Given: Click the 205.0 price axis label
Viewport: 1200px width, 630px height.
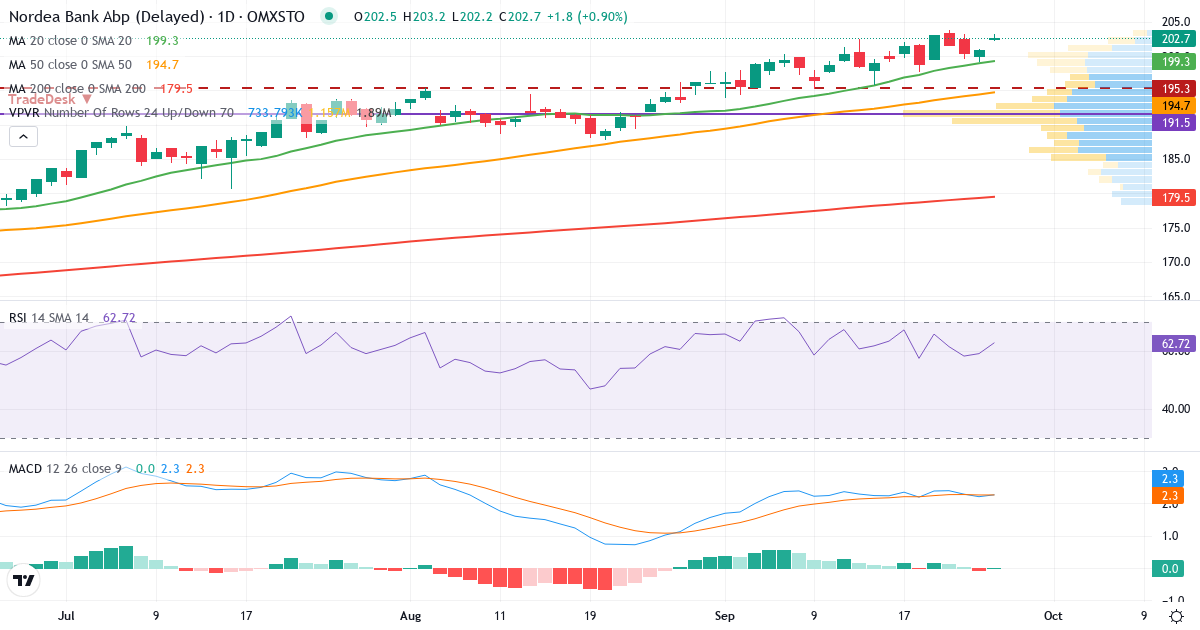Looking at the screenshot, I should pos(1176,22).
